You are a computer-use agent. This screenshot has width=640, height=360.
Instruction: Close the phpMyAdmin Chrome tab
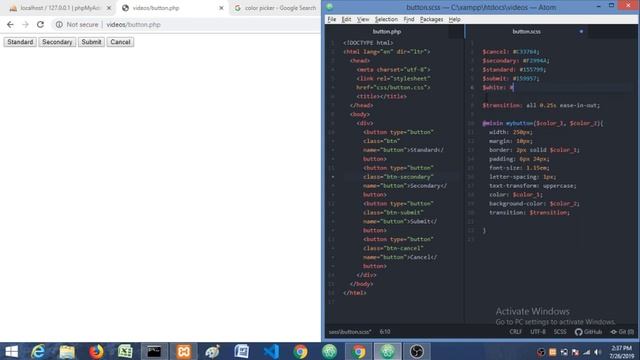click(x=109, y=8)
